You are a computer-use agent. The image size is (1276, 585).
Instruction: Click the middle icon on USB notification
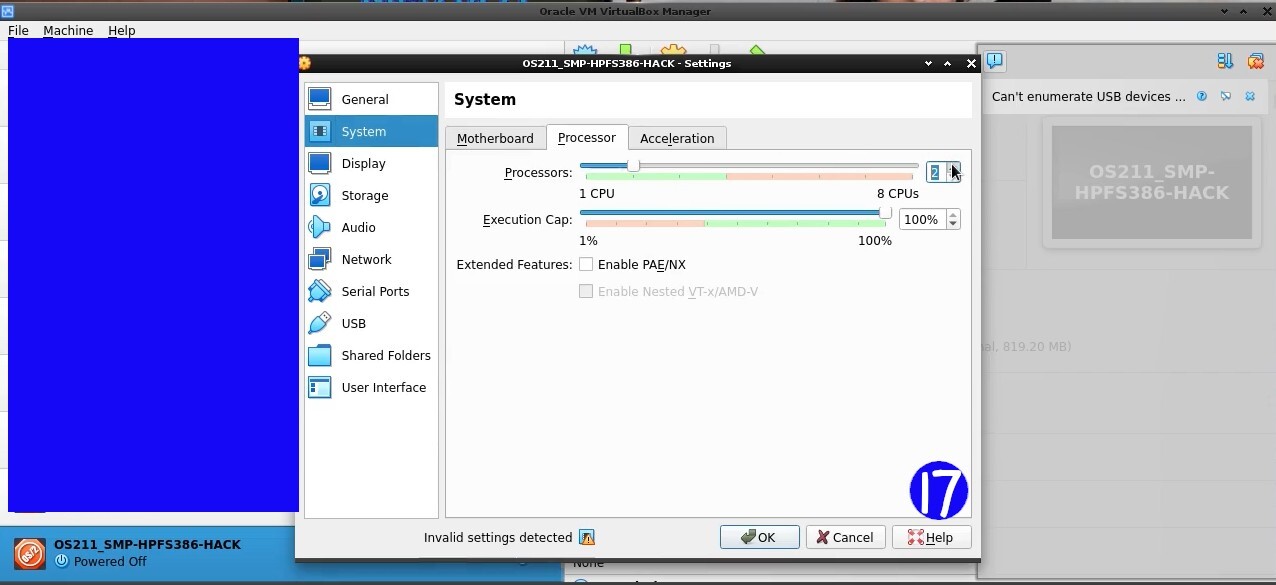(x=1225, y=96)
